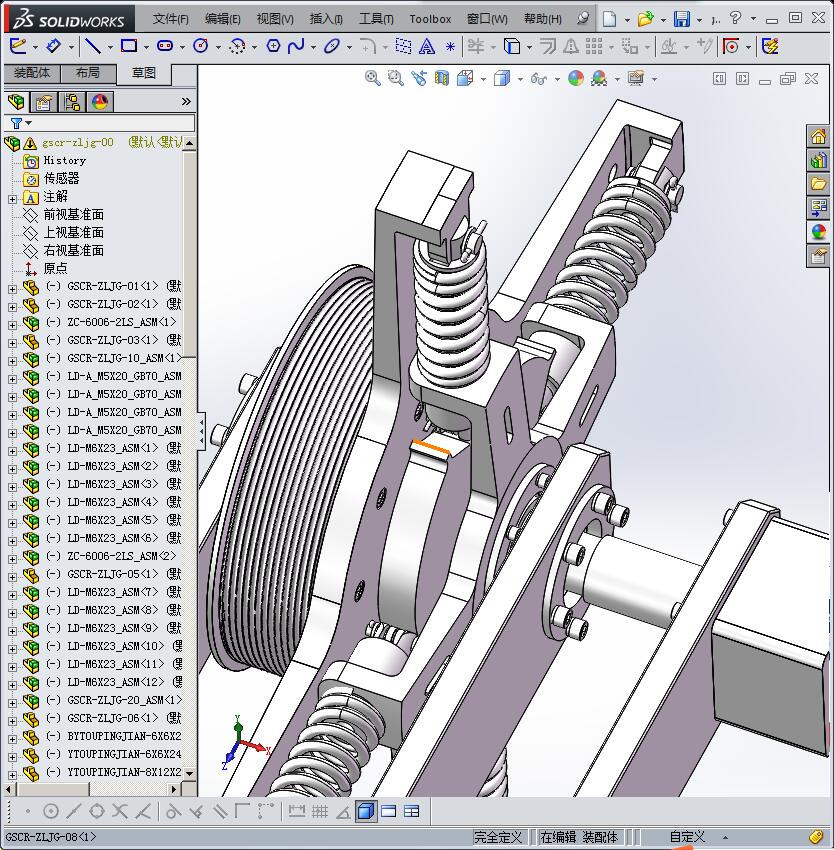Click the Linear Sketch Pattern tool
This screenshot has height=850, width=834.
(594, 46)
